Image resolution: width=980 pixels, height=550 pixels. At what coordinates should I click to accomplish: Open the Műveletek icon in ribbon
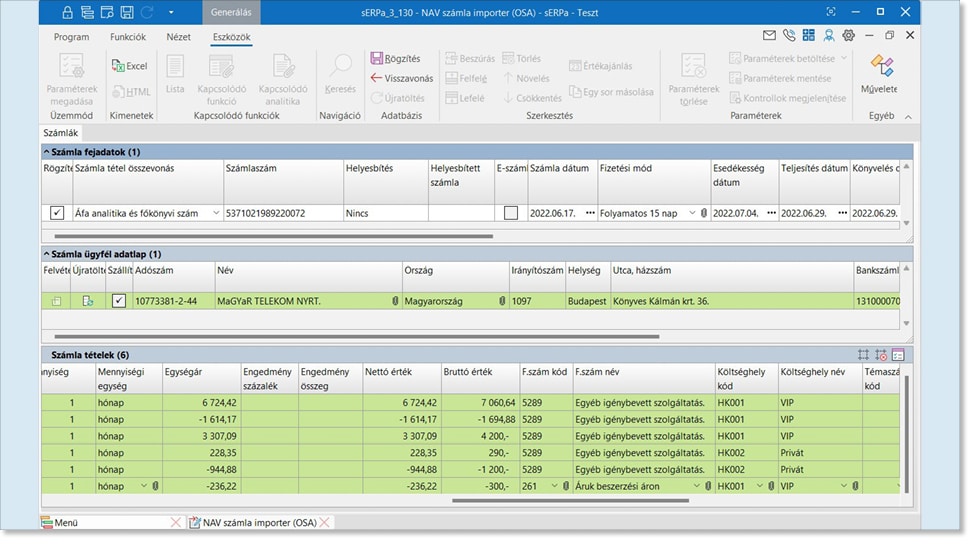click(881, 67)
